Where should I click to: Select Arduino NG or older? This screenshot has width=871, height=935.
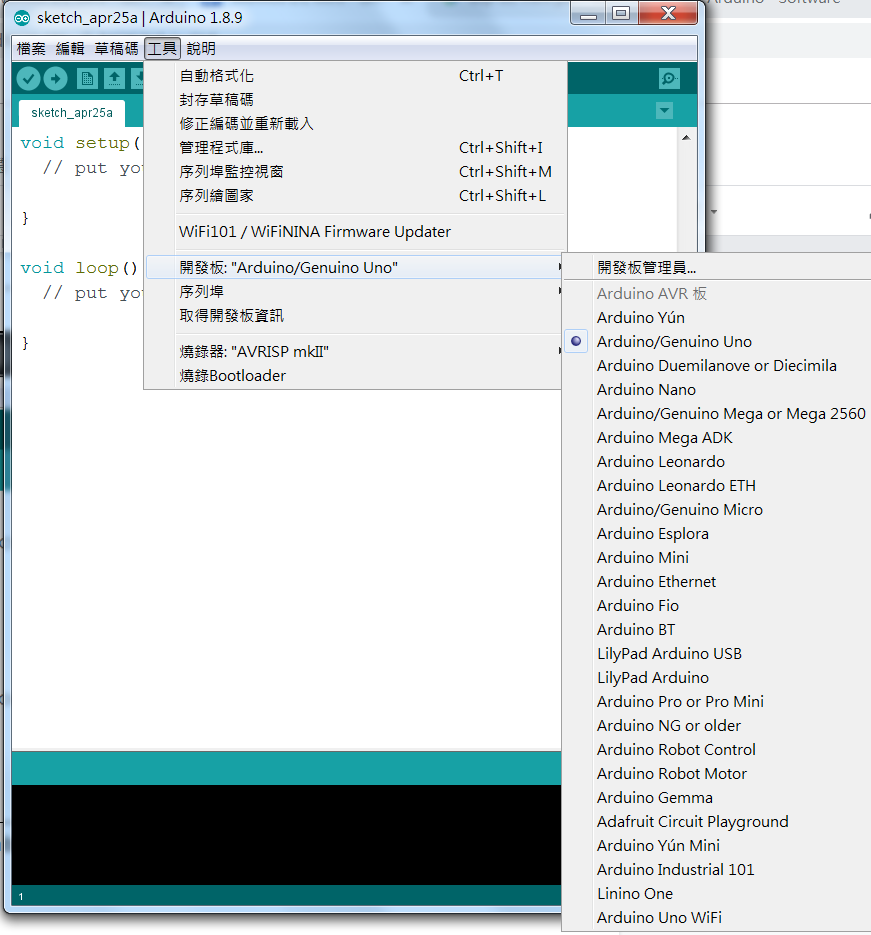(x=717, y=726)
